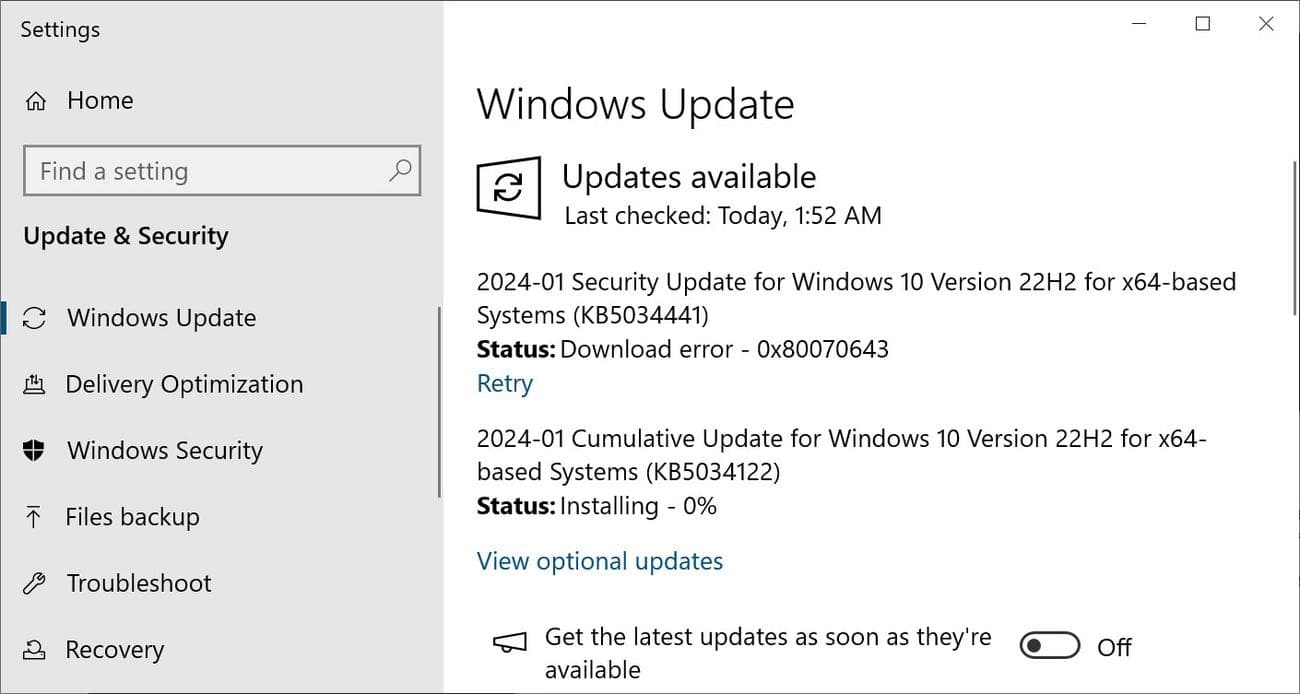Click the Delivery Optimization icon

[36, 384]
